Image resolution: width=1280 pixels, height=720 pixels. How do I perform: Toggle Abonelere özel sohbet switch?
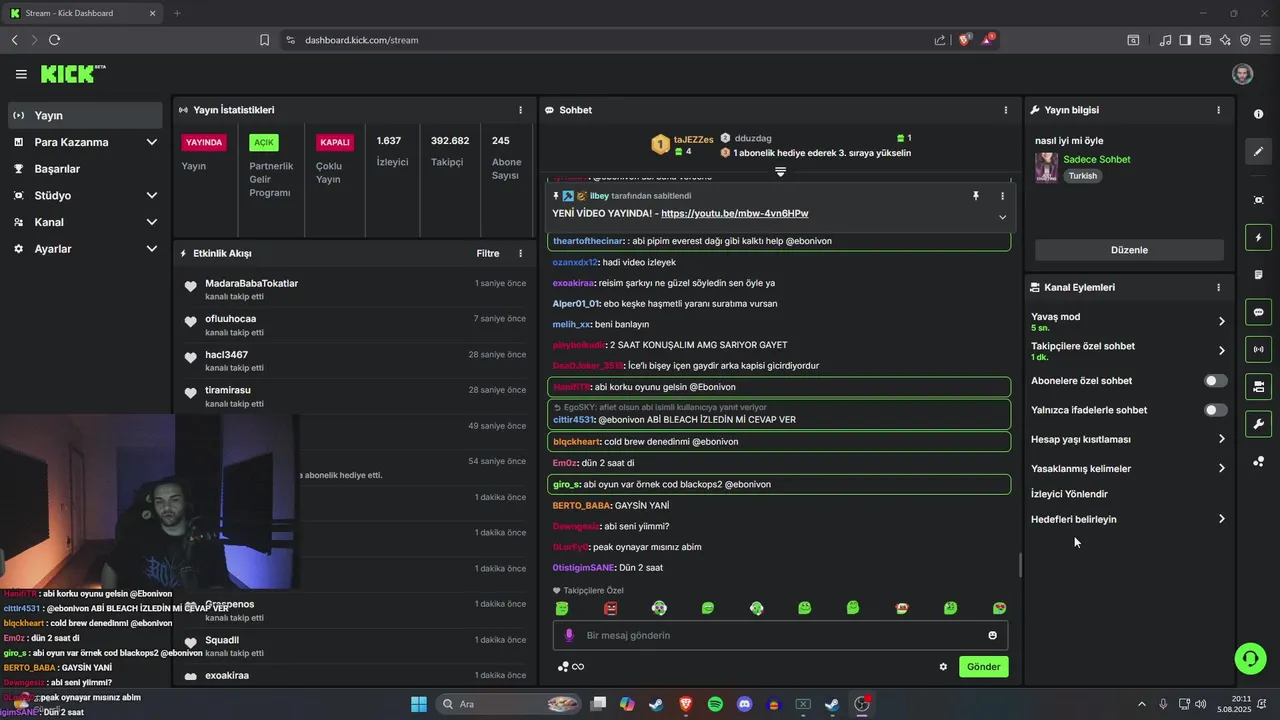(x=1215, y=381)
